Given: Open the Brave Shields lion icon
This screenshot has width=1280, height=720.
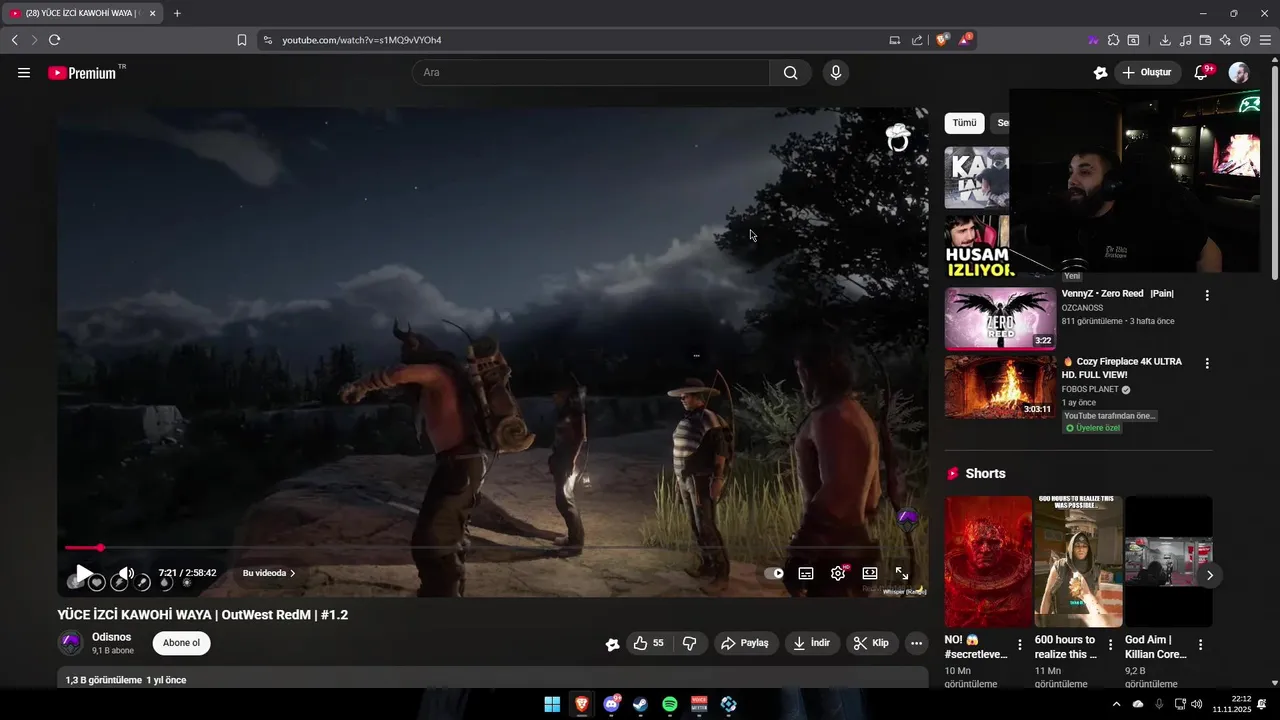Looking at the screenshot, I should tap(942, 40).
